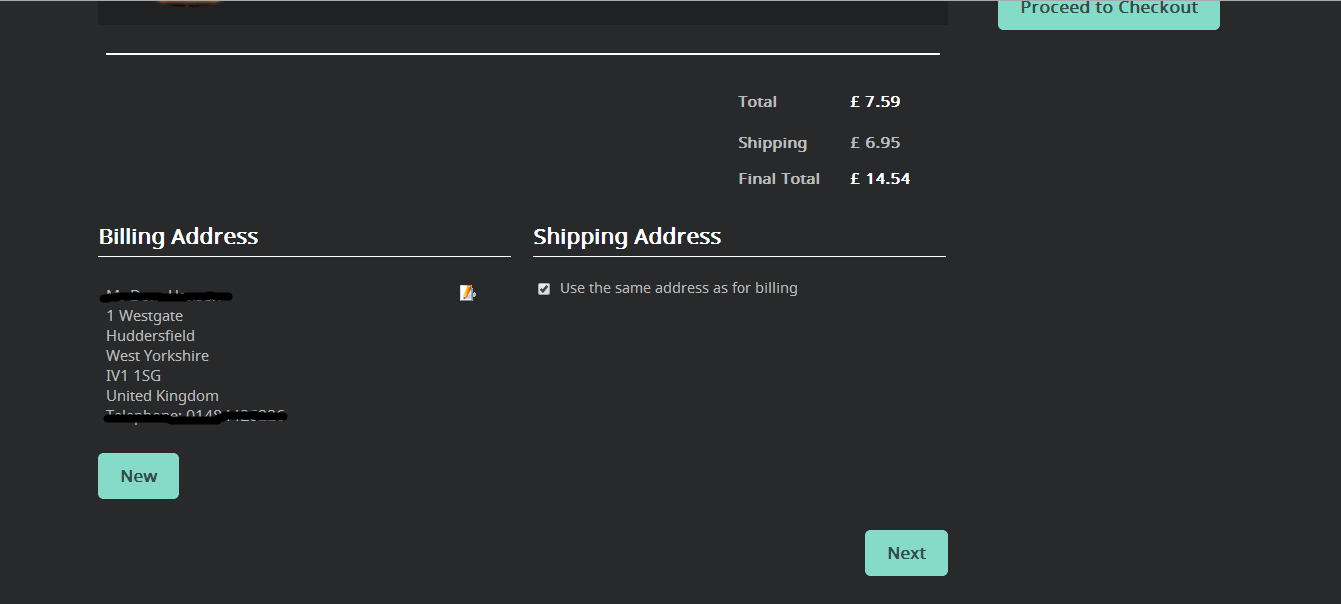1341x604 pixels.
Task: Click the Billing Address heading
Action: (178, 237)
